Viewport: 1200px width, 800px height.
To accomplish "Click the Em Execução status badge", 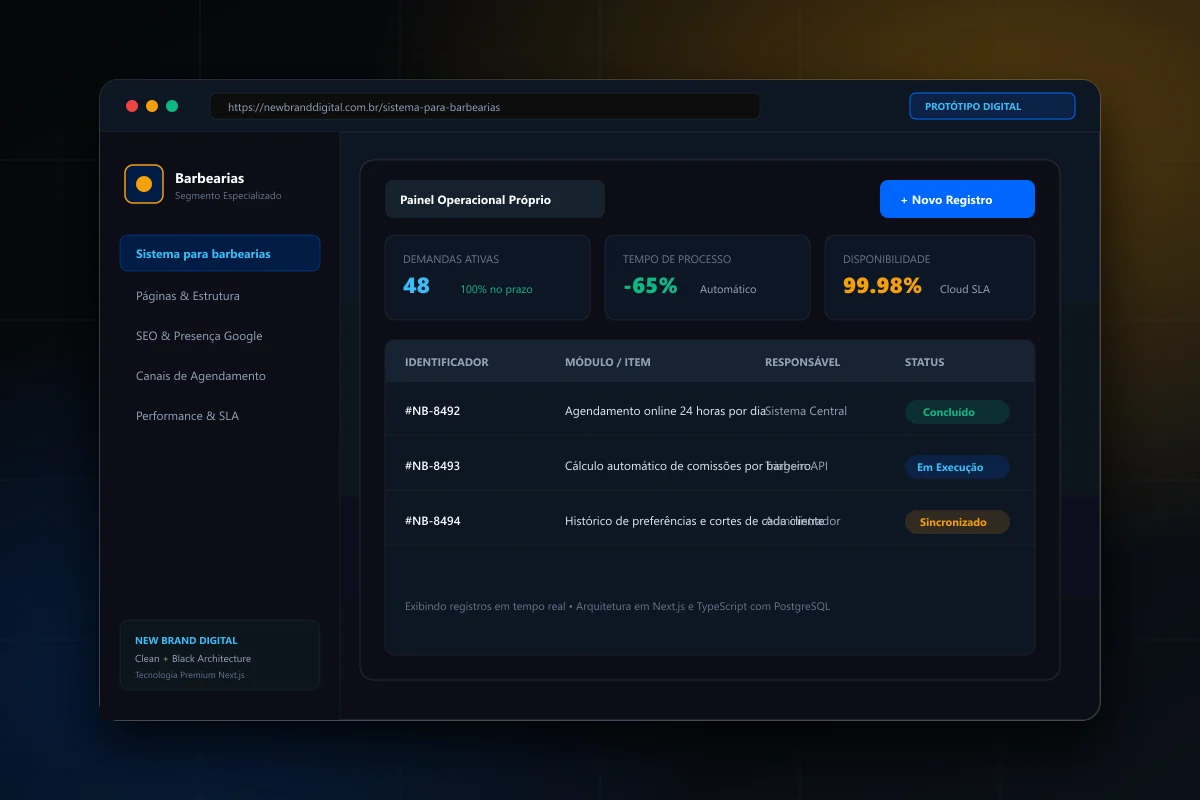I will 957,467.
